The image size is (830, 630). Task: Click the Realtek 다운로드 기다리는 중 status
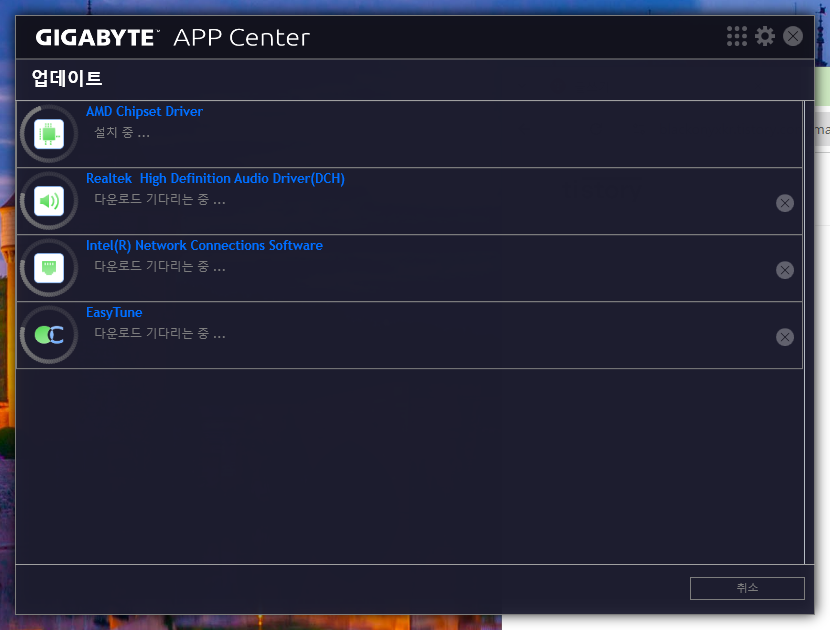(x=159, y=200)
